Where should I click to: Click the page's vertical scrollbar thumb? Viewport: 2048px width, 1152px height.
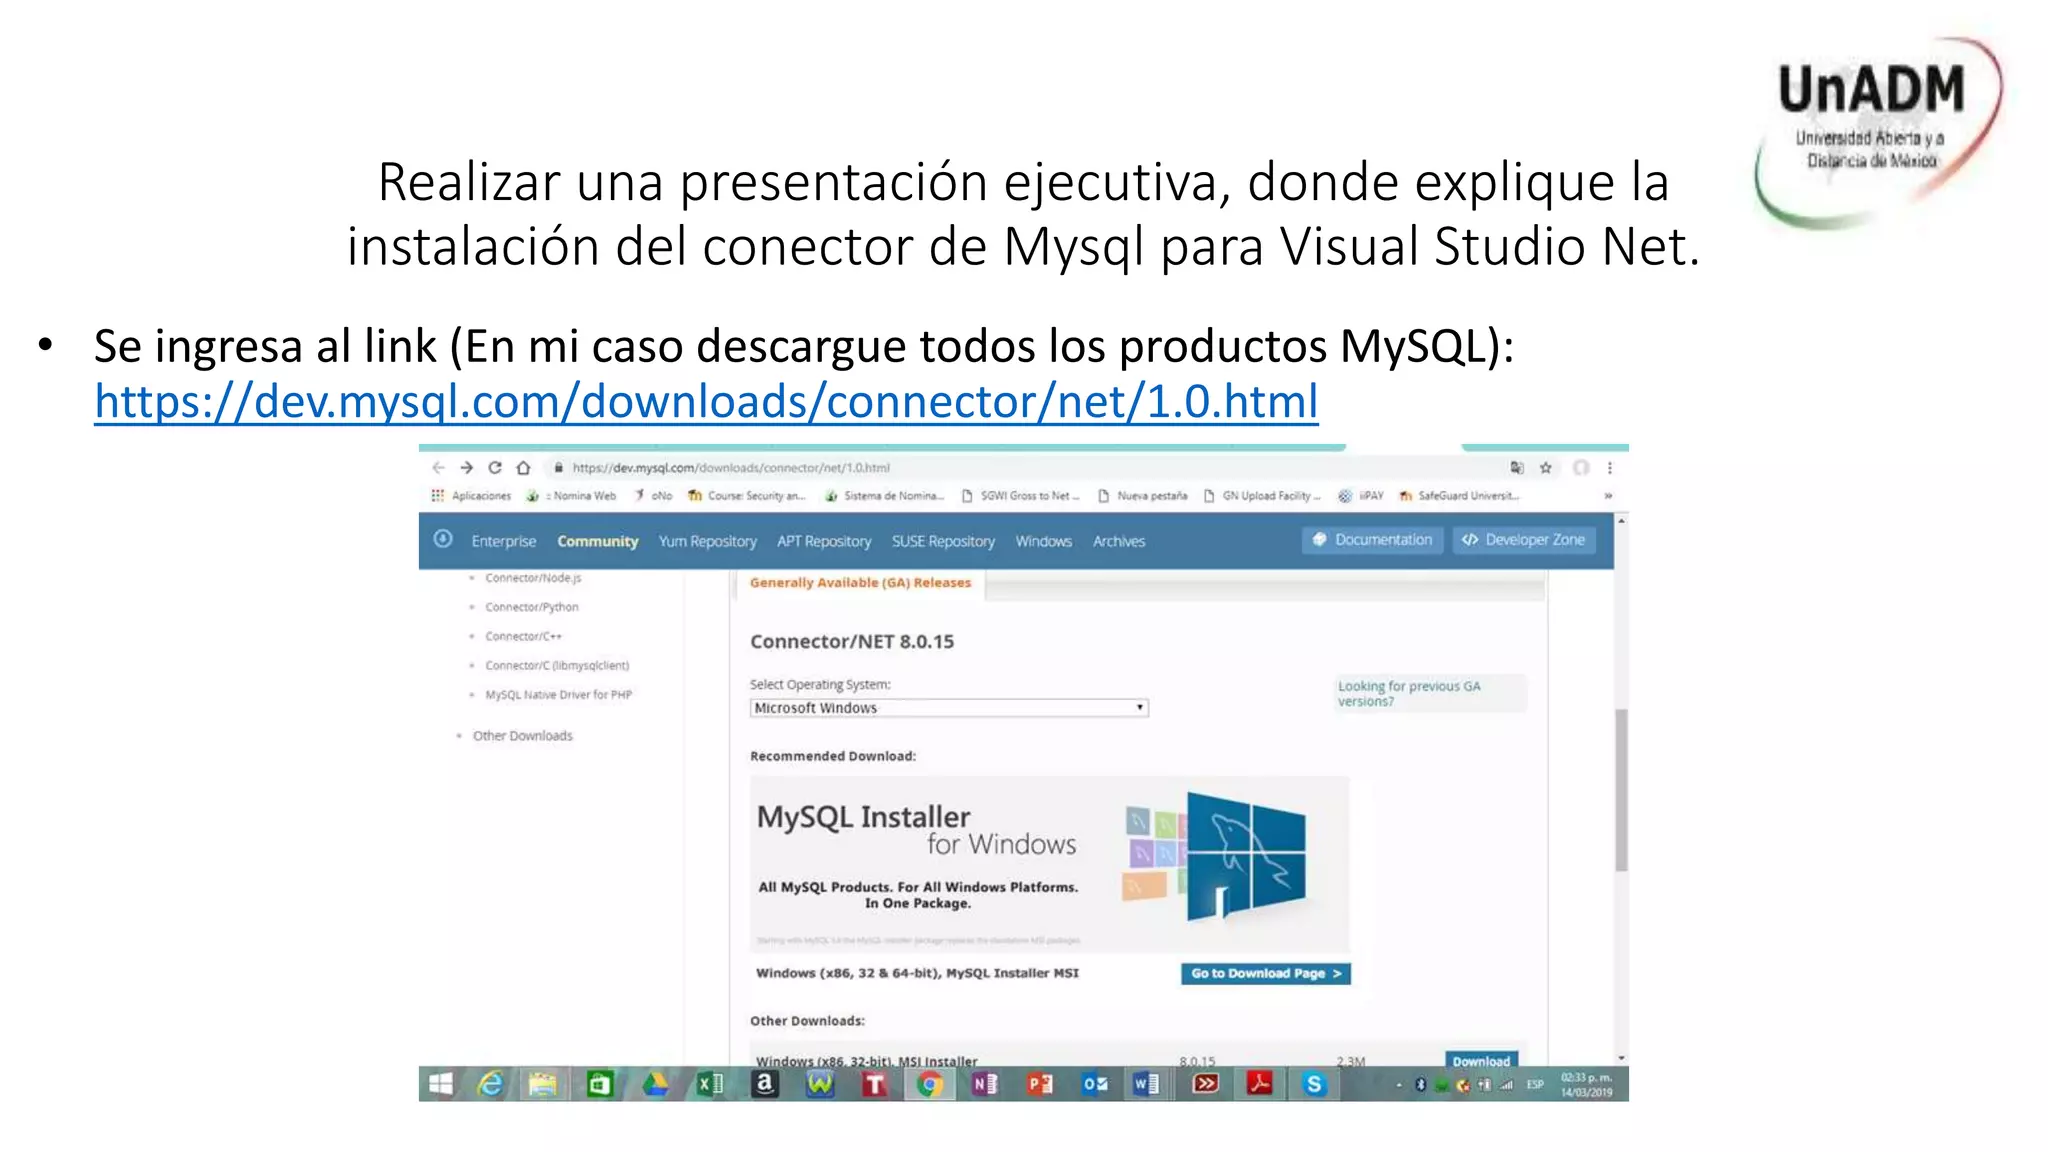(x=1621, y=790)
